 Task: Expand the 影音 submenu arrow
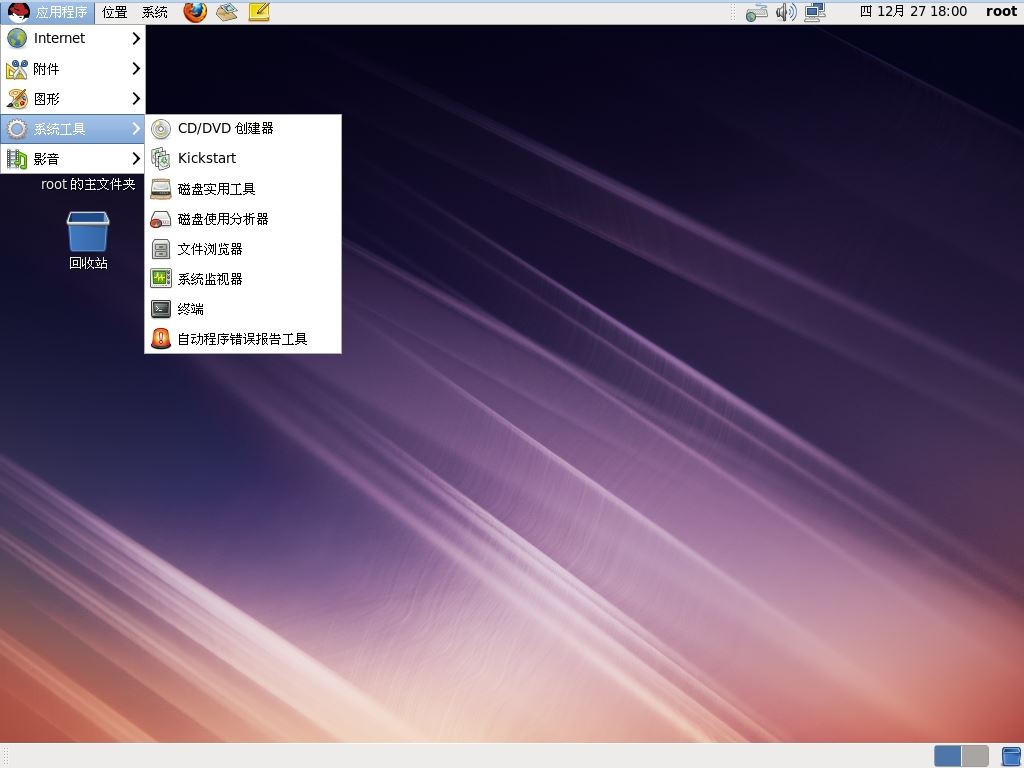136,159
